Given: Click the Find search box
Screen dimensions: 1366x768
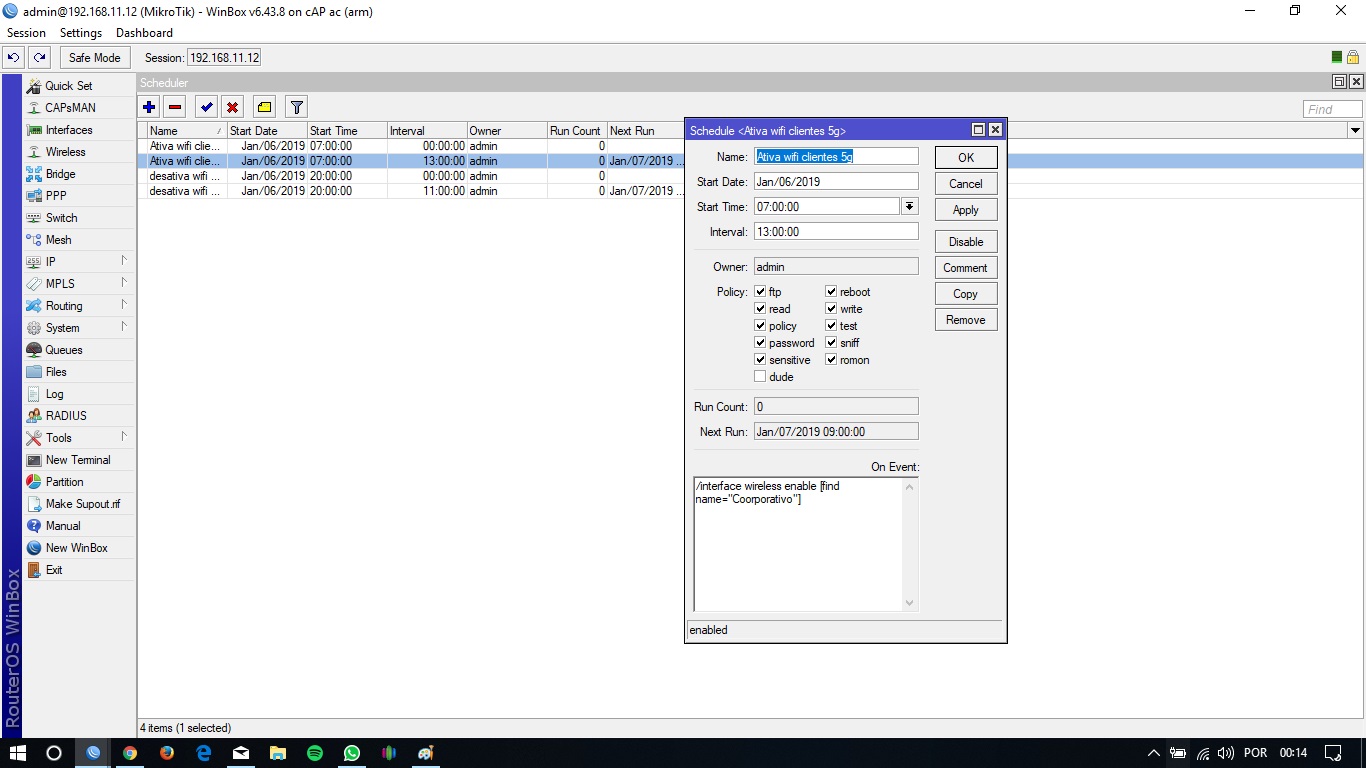Looking at the screenshot, I should point(1333,110).
